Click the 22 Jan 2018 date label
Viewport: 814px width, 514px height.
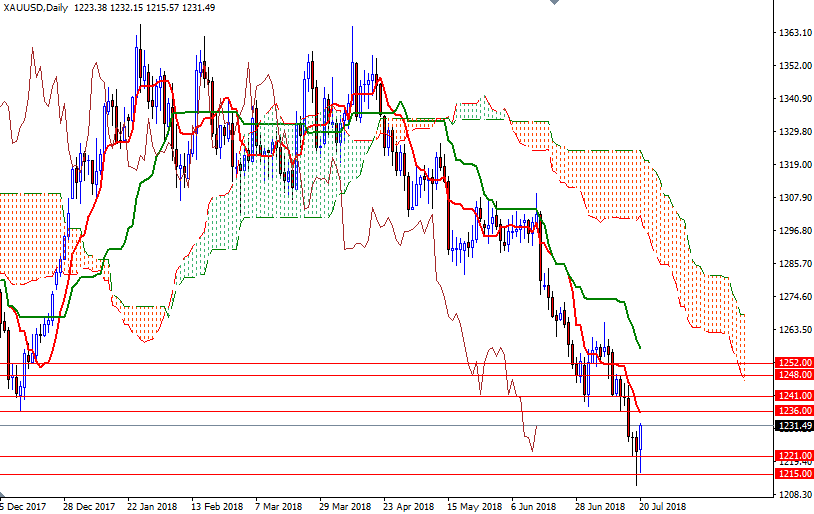(153, 506)
